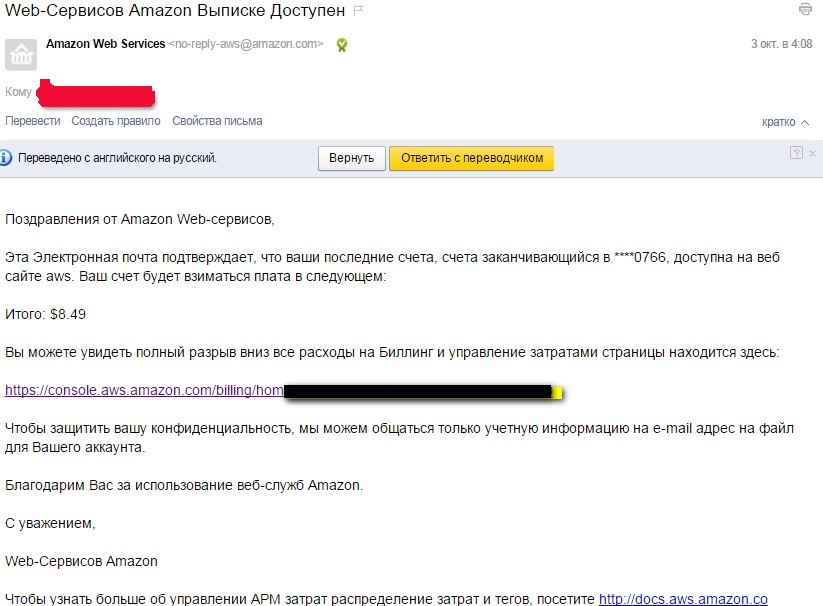
Task: Click the blue translation info icon
Action: (6, 157)
